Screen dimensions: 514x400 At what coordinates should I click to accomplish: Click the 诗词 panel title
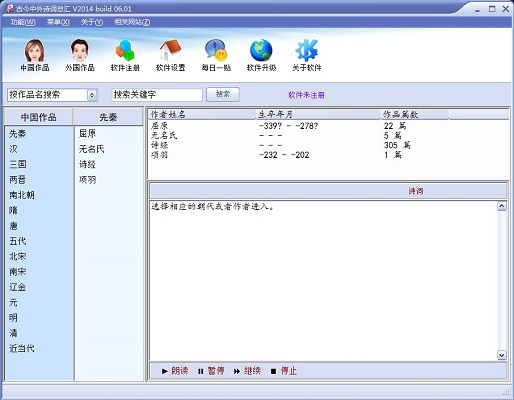(x=416, y=191)
